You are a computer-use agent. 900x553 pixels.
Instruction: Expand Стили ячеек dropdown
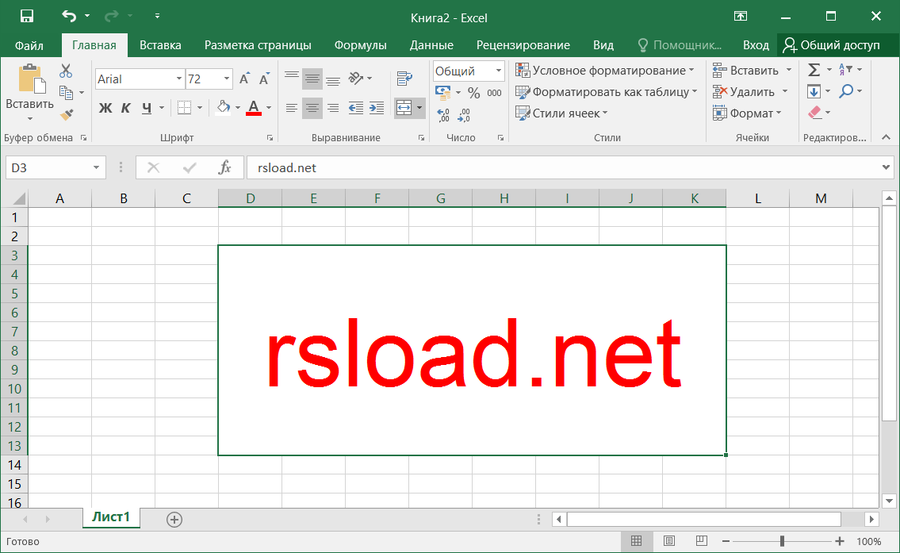pos(605,114)
